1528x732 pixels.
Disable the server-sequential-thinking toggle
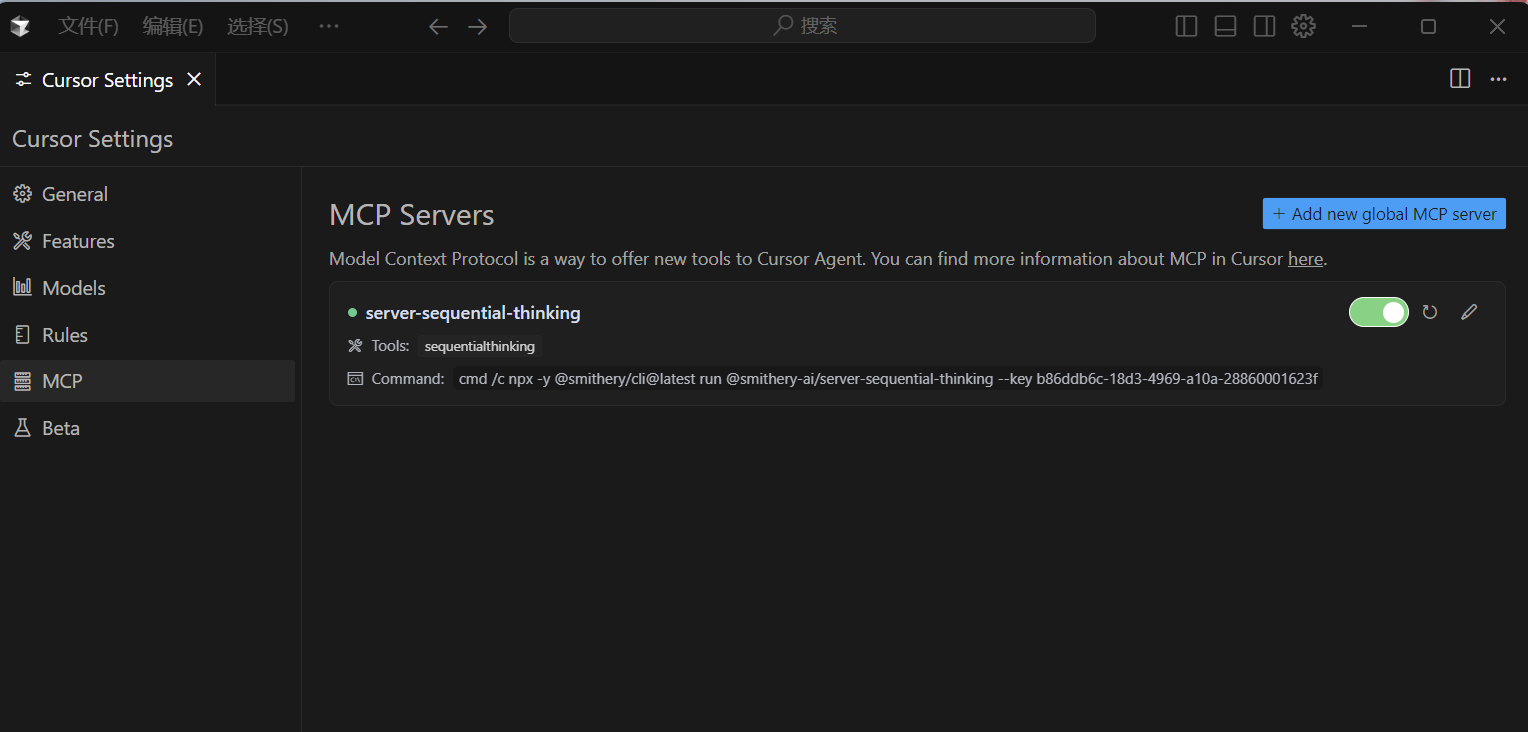(x=1378, y=312)
